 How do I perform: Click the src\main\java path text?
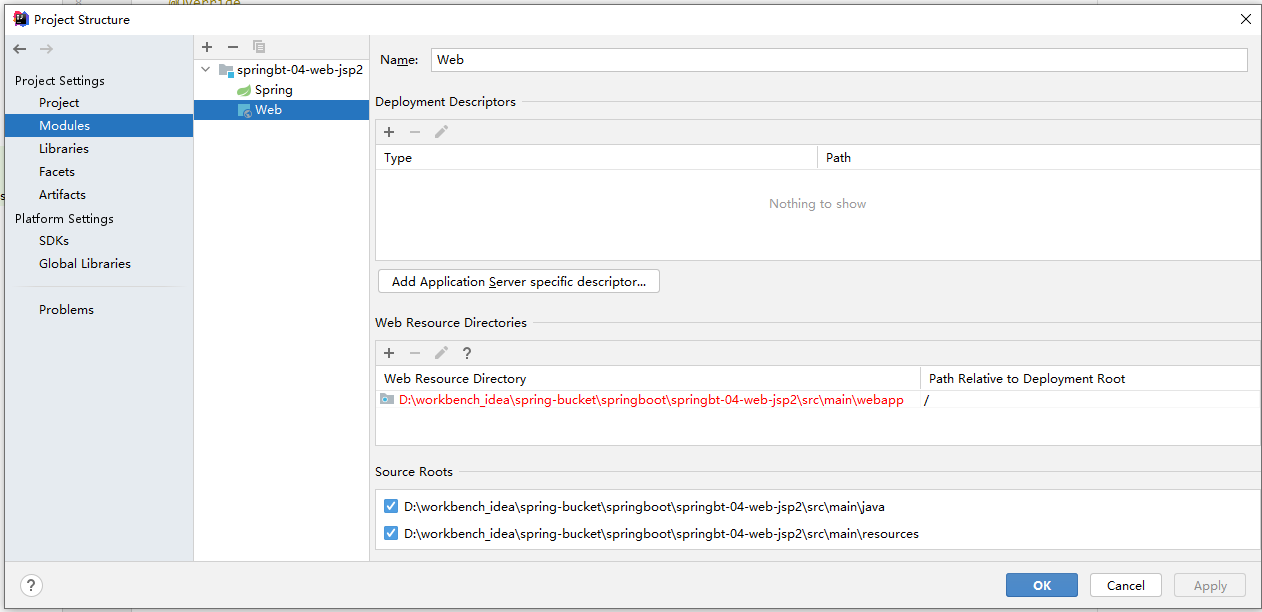644,507
